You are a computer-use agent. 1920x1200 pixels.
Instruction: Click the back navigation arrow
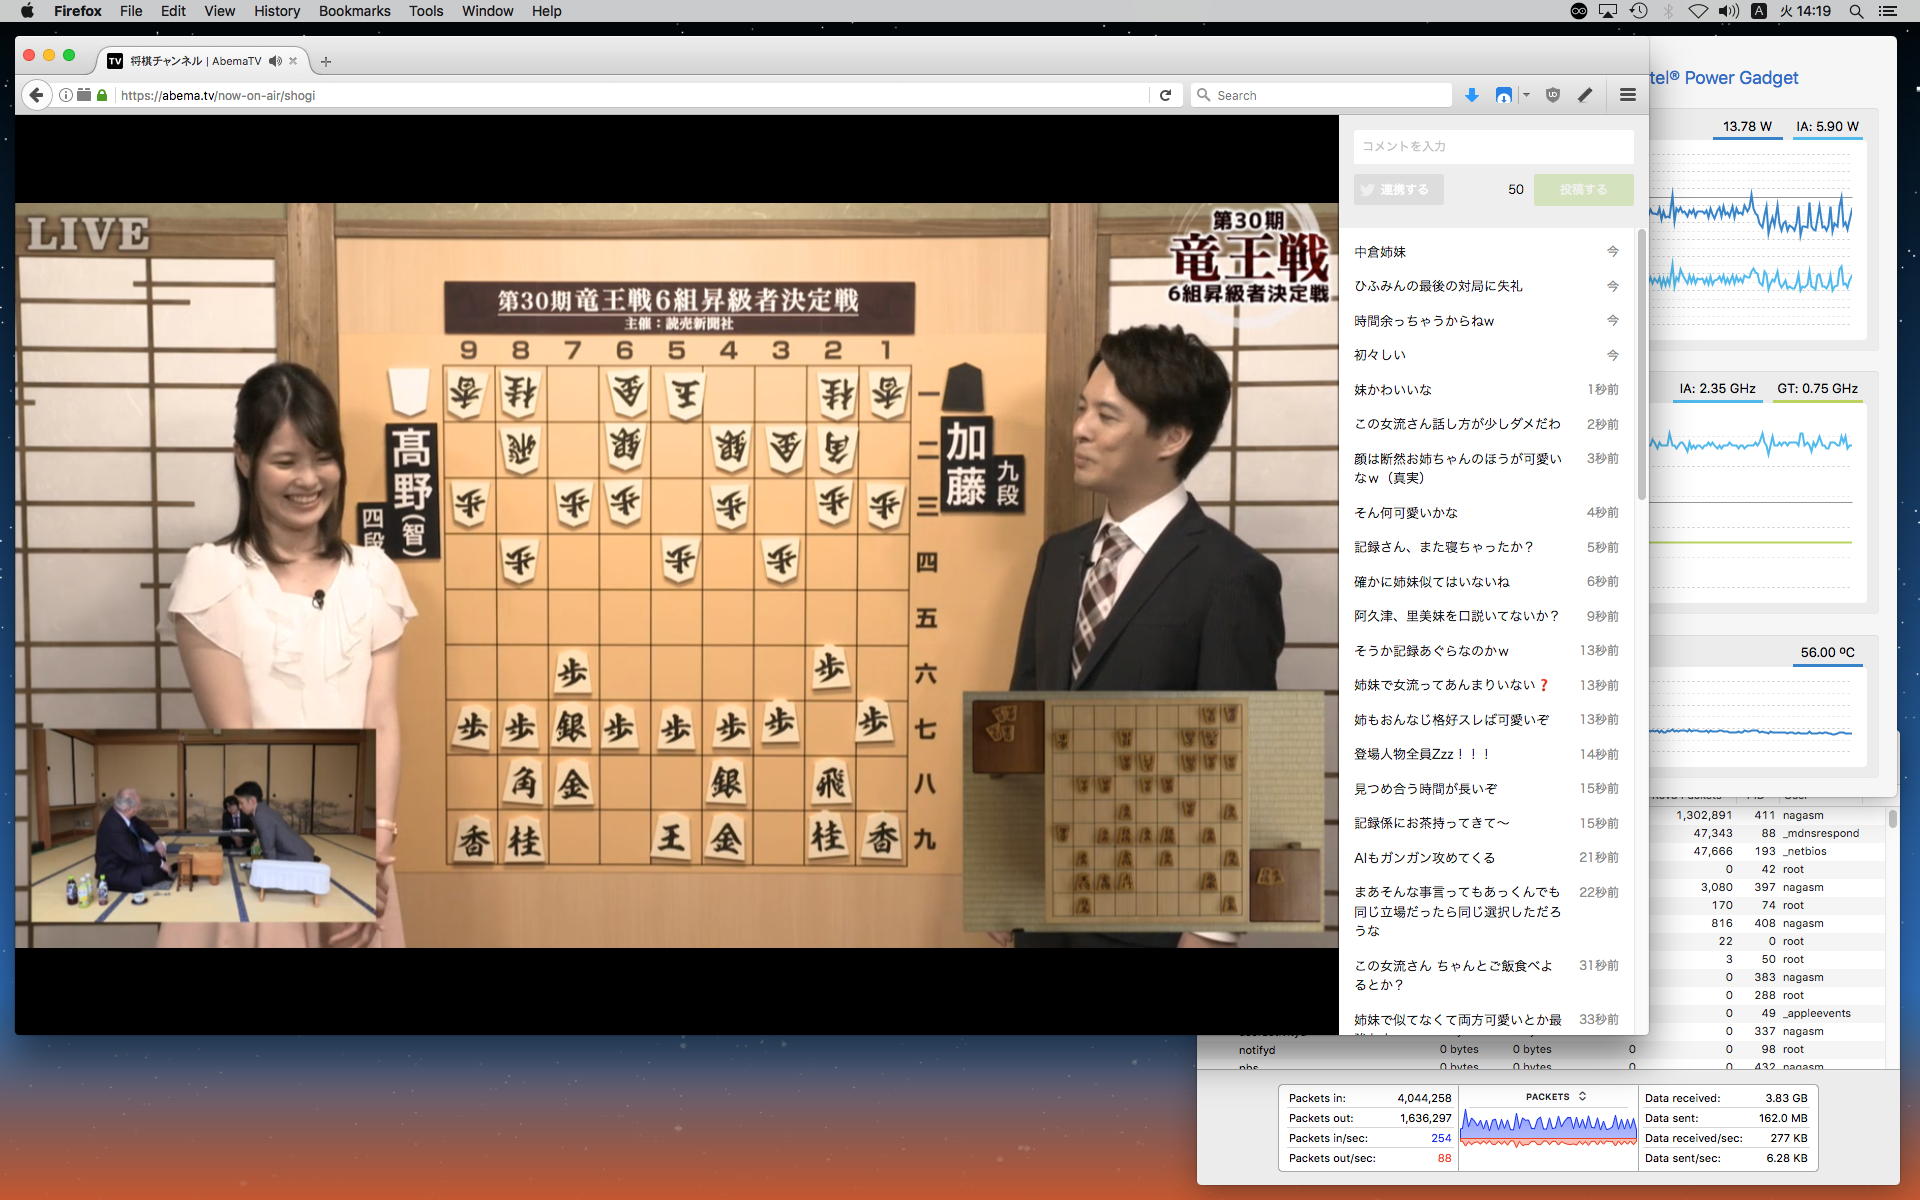coord(37,95)
